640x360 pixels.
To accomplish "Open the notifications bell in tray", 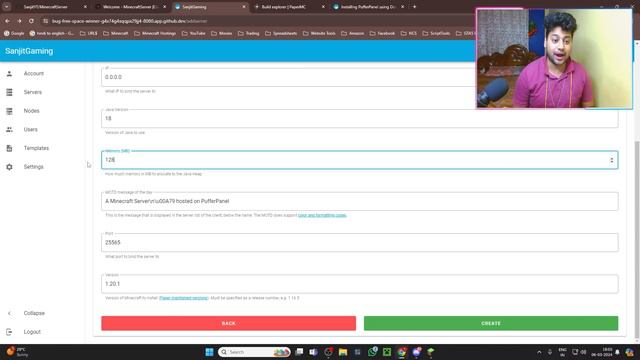I will pos(618,352).
